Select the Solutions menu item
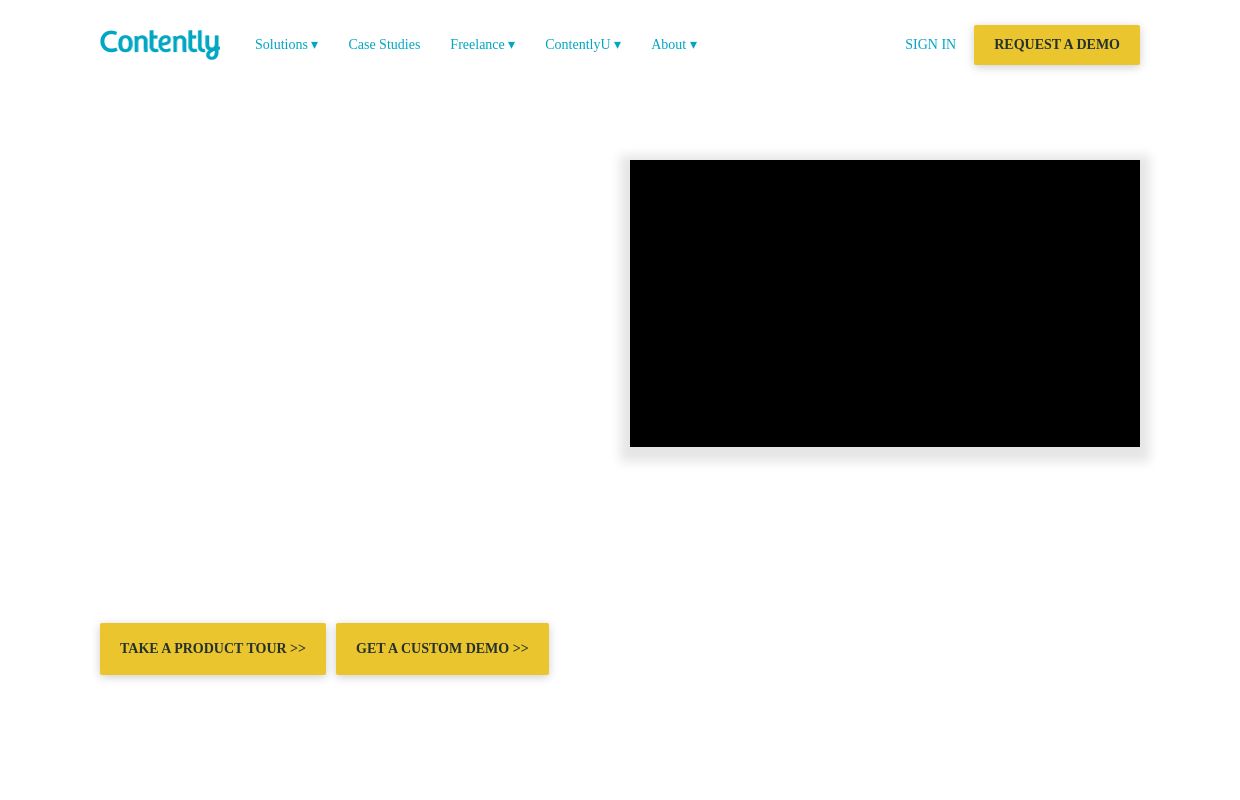Viewport: 1240px width, 800px height. 281,44
